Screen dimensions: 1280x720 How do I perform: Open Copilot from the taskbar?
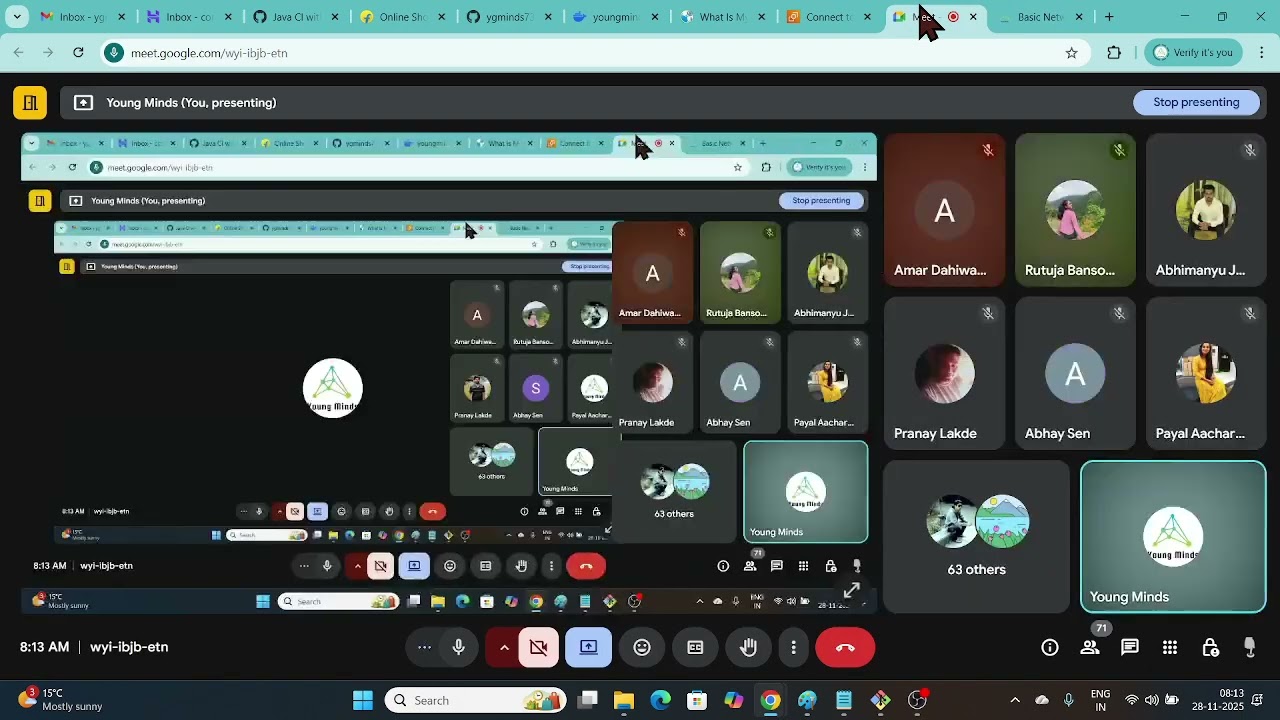(734, 700)
